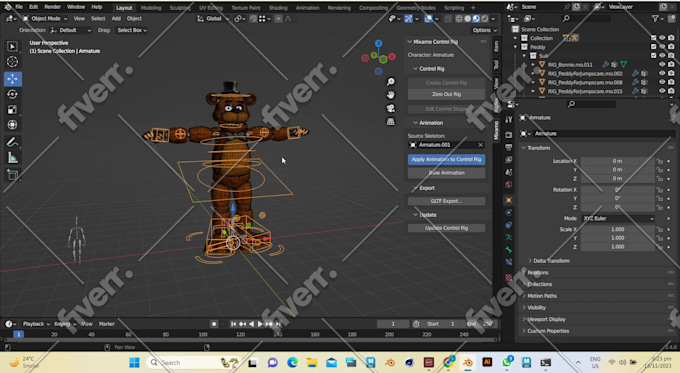The width and height of the screenshot is (680, 373).
Task: Click the Zero Out Rig button
Action: coord(446,94)
